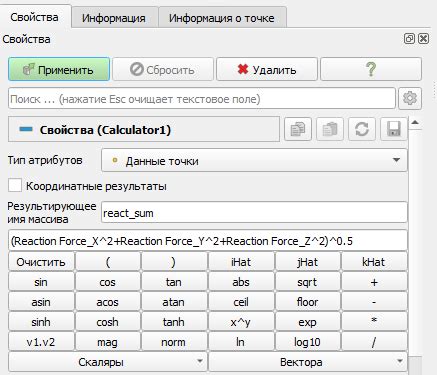Insert iHat unit vector
Screen dimensions: 437x375
pyautogui.click(x=241, y=262)
